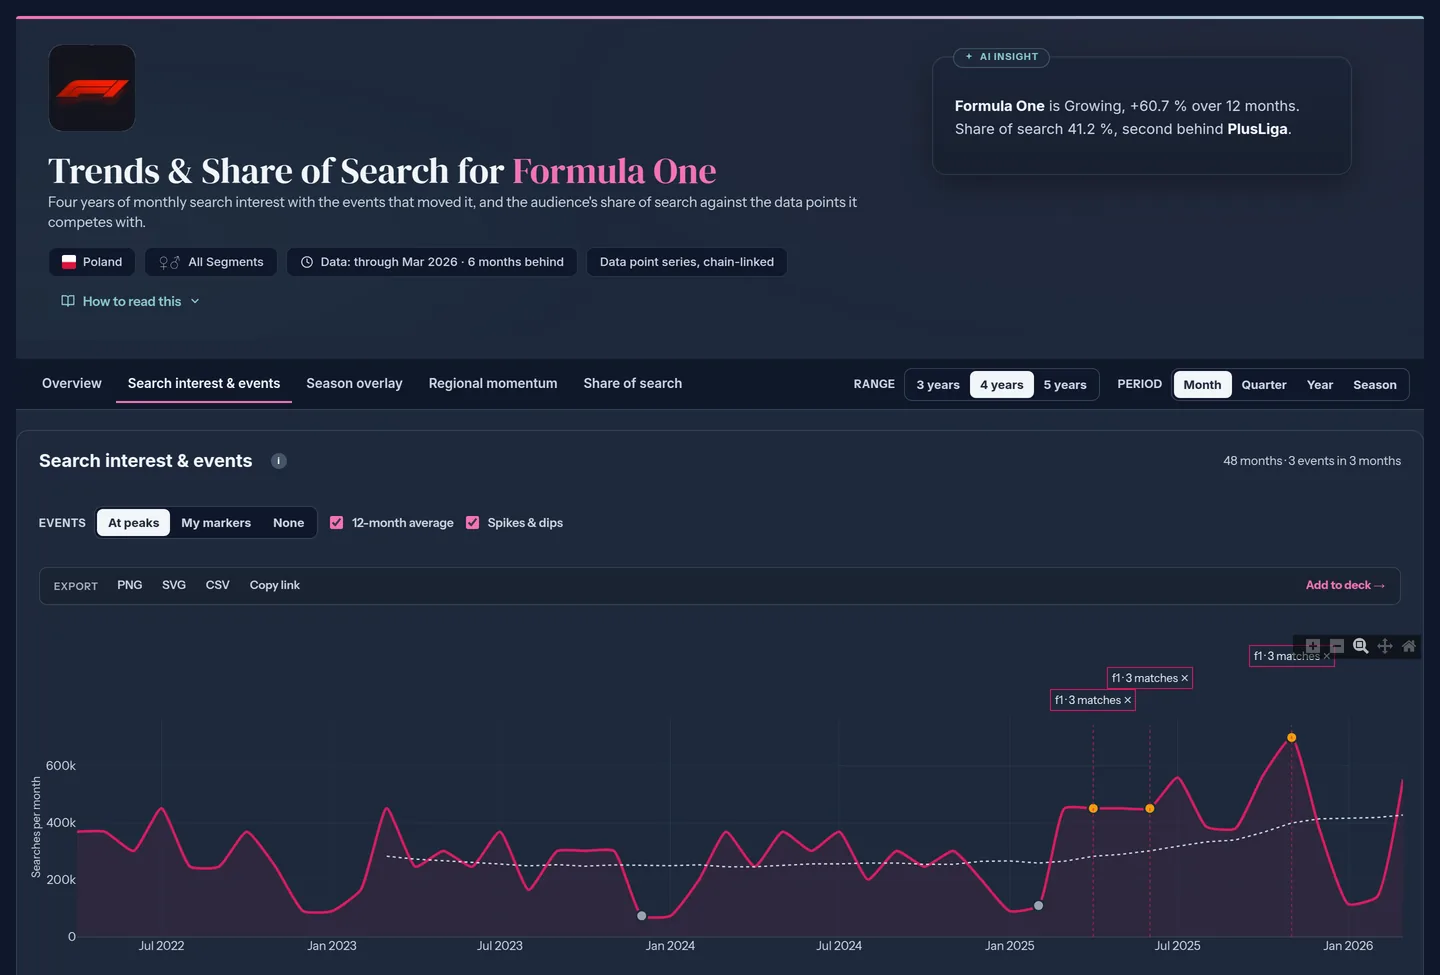Click the clock icon in the data freshness chip
This screenshot has height=975, width=1440.
(307, 262)
